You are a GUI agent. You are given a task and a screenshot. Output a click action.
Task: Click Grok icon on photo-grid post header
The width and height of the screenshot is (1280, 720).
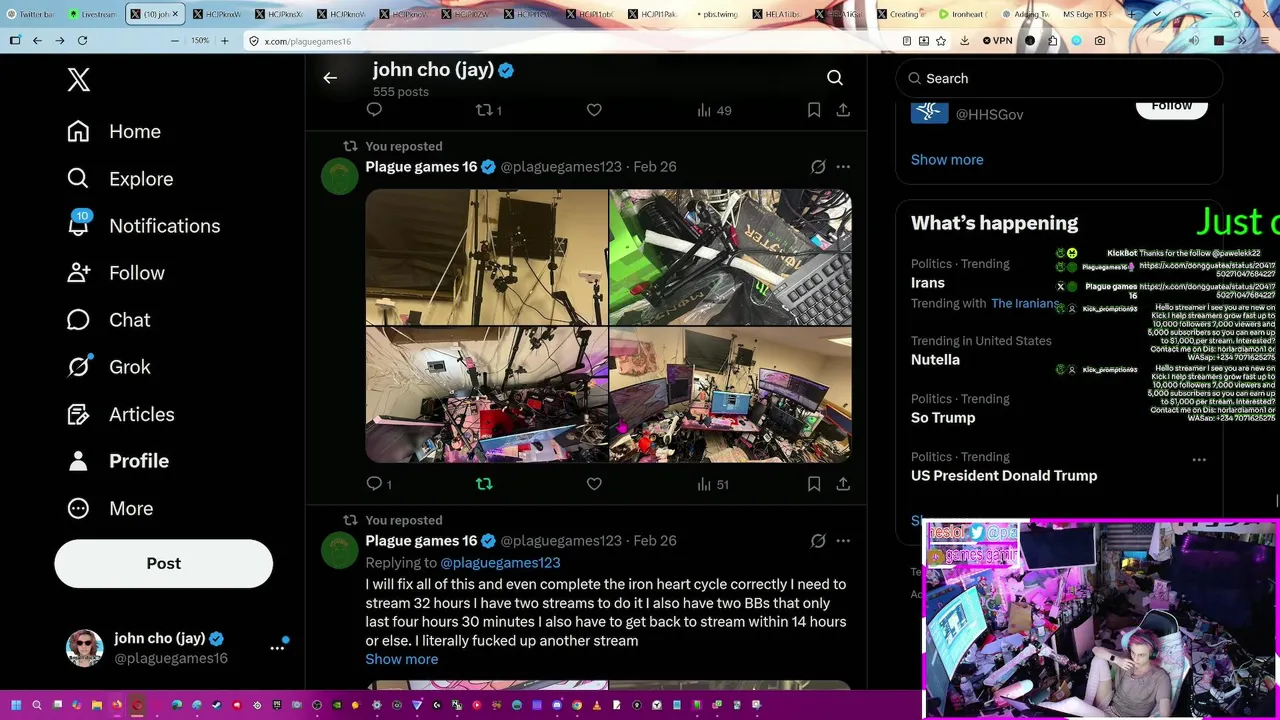(818, 167)
